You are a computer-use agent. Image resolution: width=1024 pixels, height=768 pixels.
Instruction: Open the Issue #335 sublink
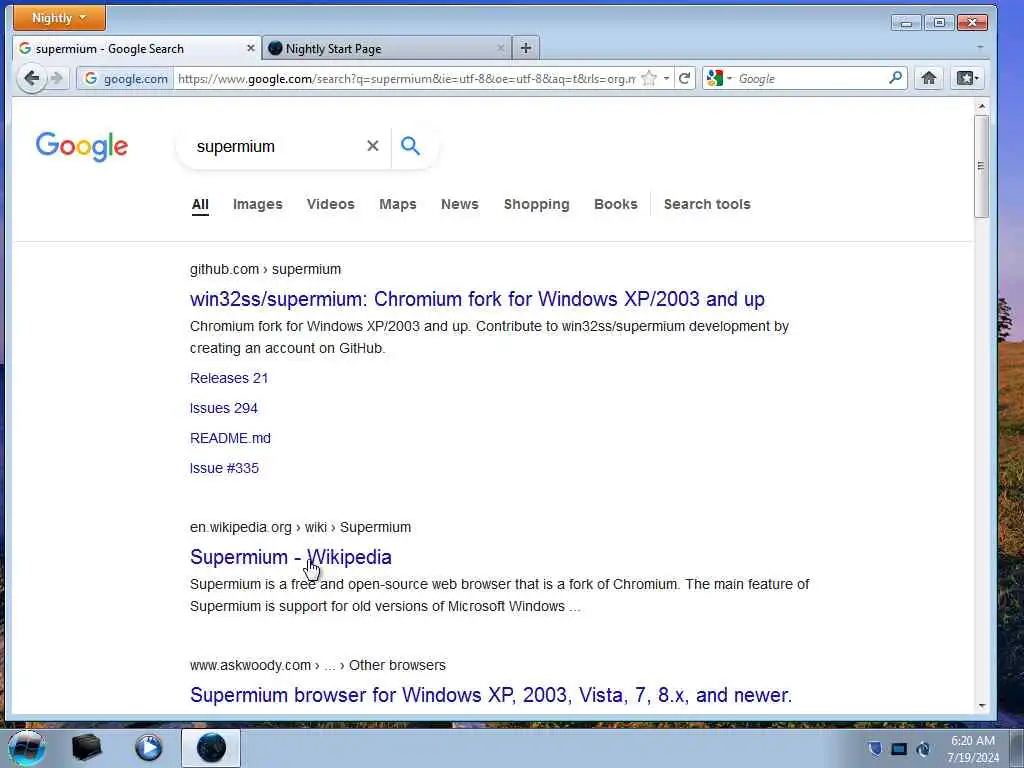pos(224,468)
